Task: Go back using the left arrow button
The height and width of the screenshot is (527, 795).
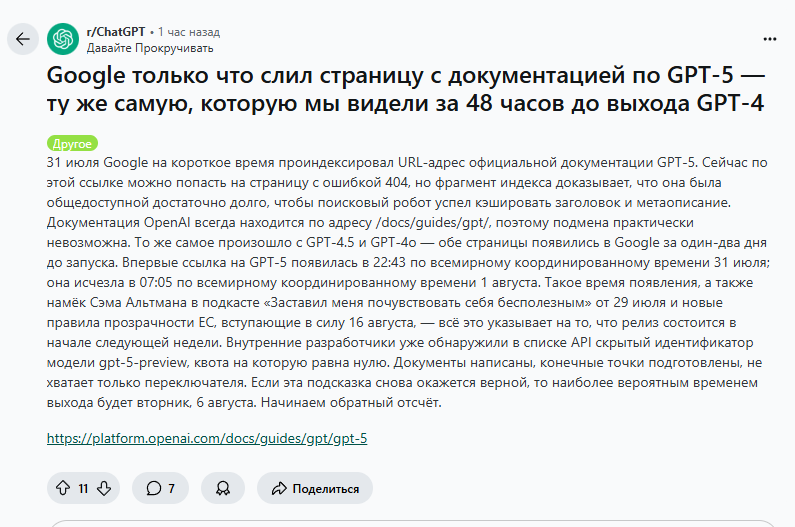Action: coord(23,39)
